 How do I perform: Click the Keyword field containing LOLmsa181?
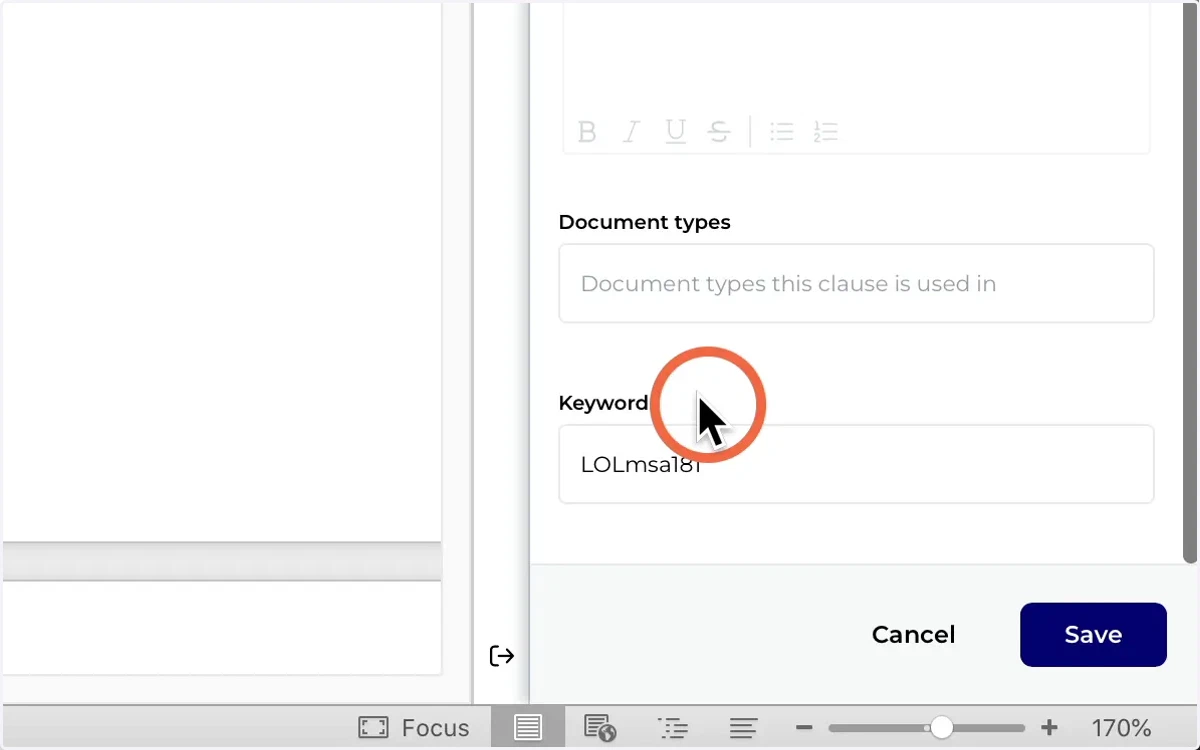click(856, 464)
